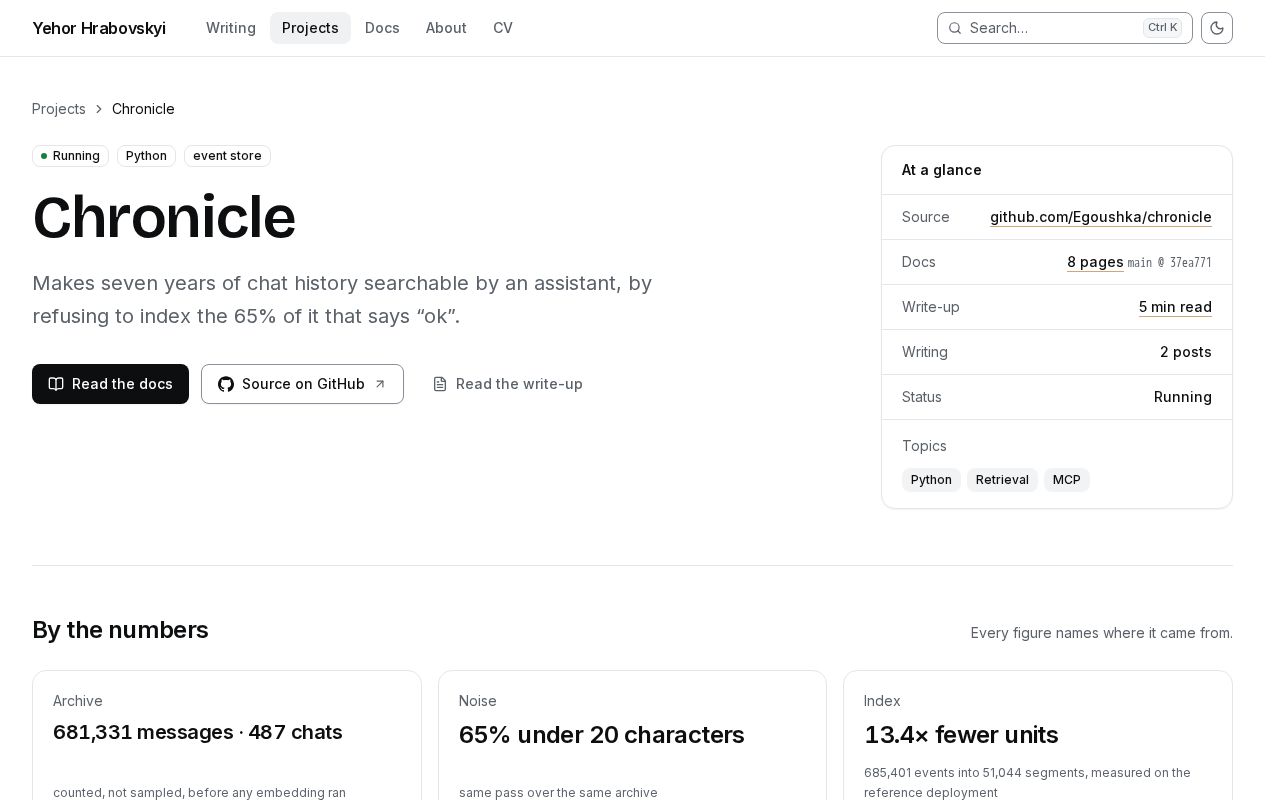Select the Retrieval topic chip
1280x800 pixels.
coord(1002,480)
